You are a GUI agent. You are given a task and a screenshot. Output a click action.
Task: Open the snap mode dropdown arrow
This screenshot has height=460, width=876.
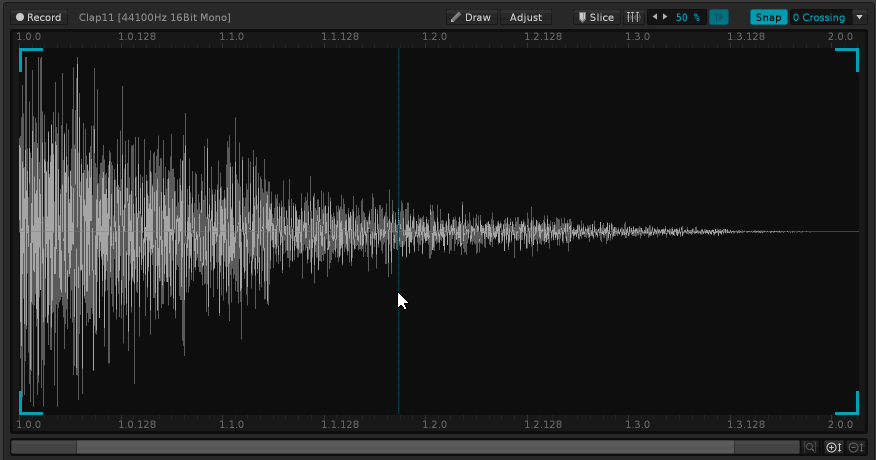[x=858, y=17]
